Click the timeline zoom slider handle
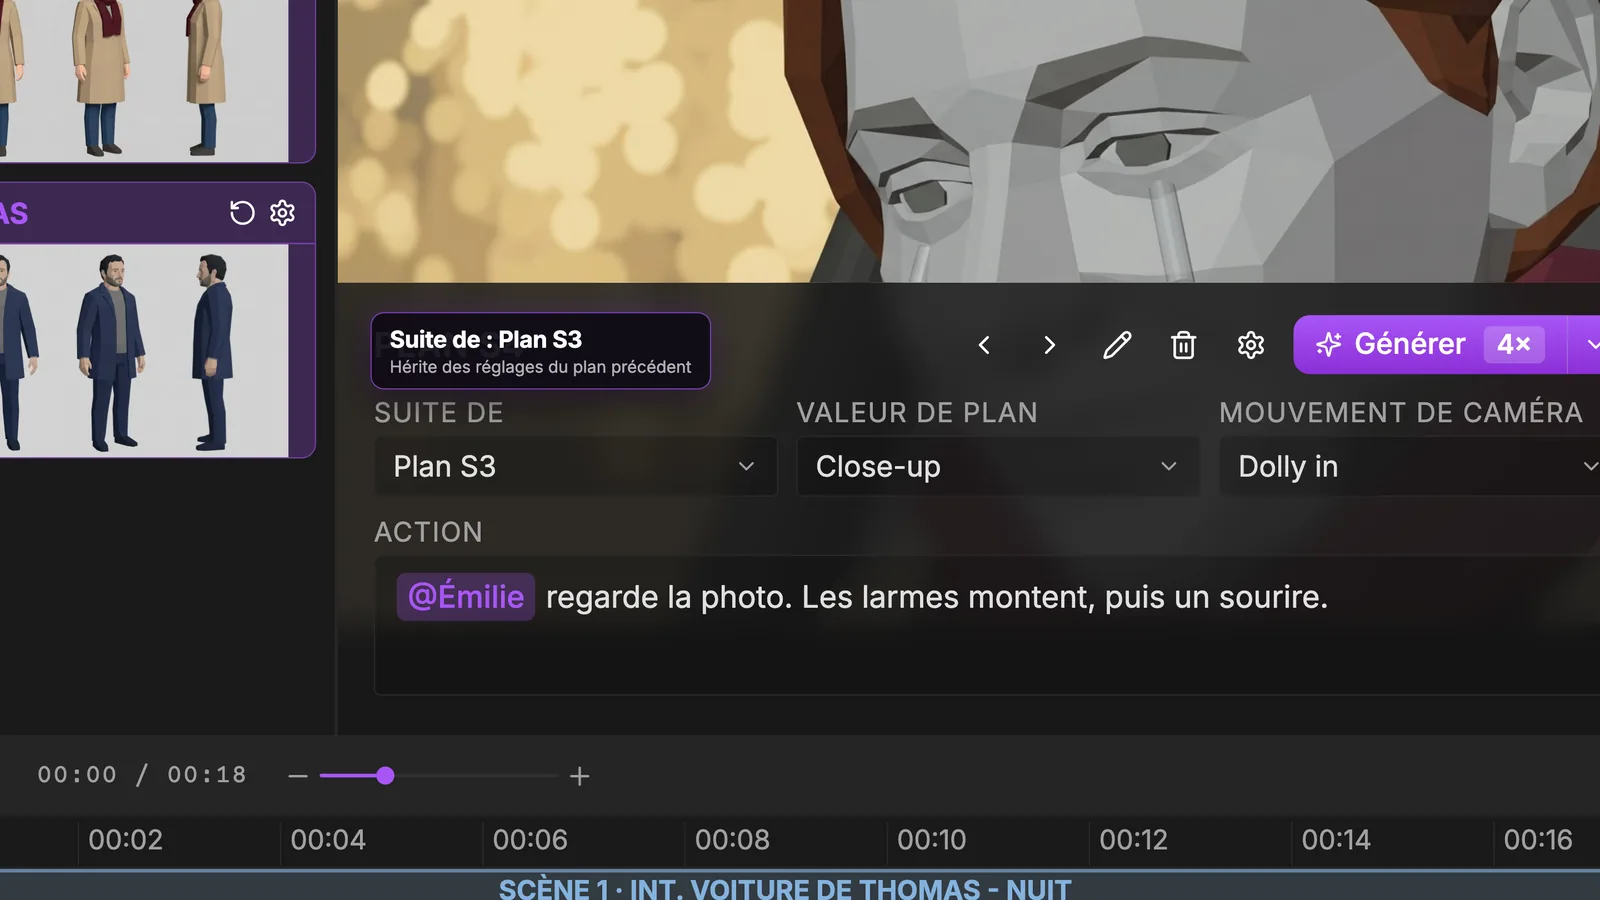Screen dimensions: 1600x900 (x=385, y=776)
